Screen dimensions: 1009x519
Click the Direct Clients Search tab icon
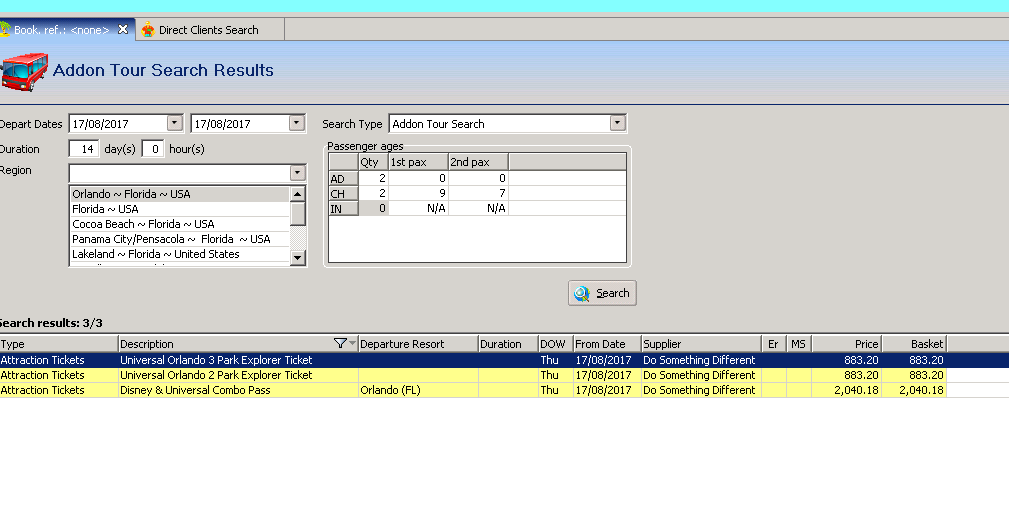[x=148, y=30]
